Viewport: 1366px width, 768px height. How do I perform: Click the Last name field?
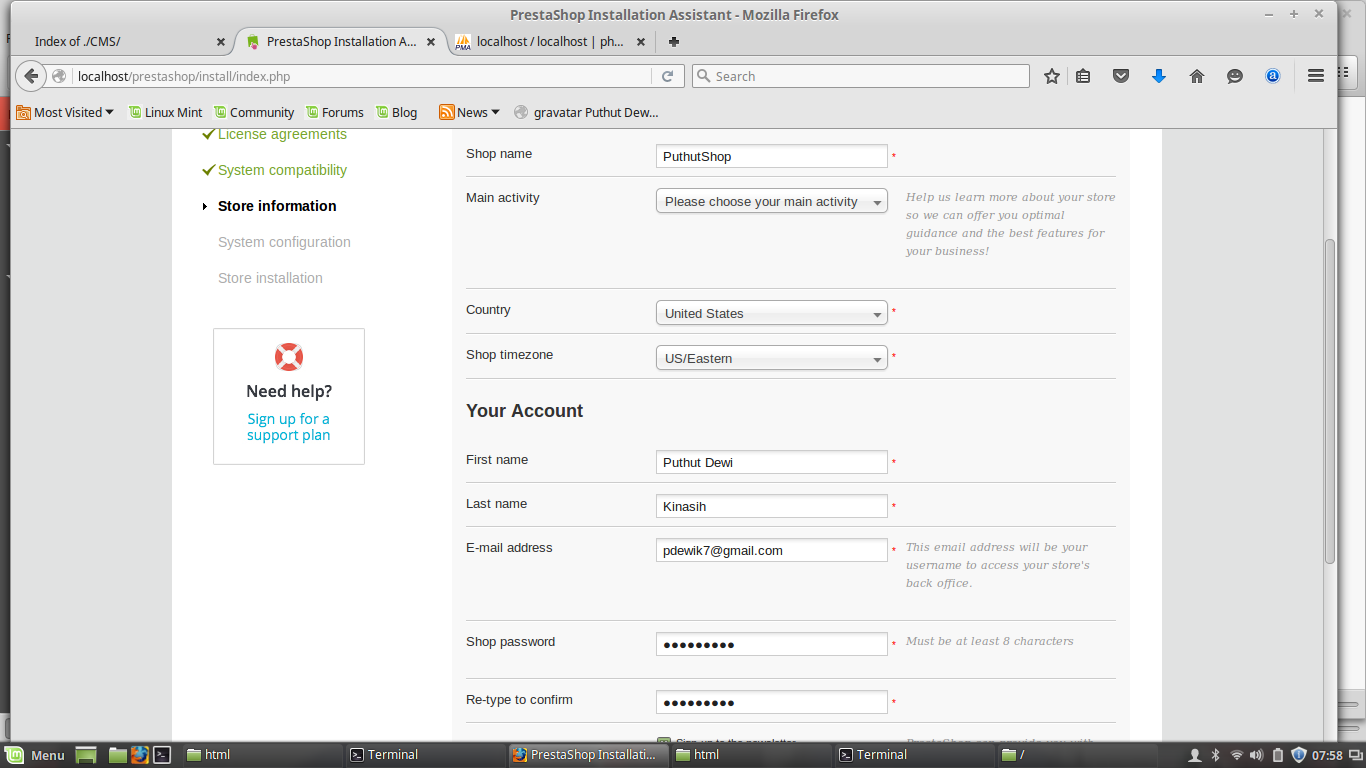click(771, 506)
